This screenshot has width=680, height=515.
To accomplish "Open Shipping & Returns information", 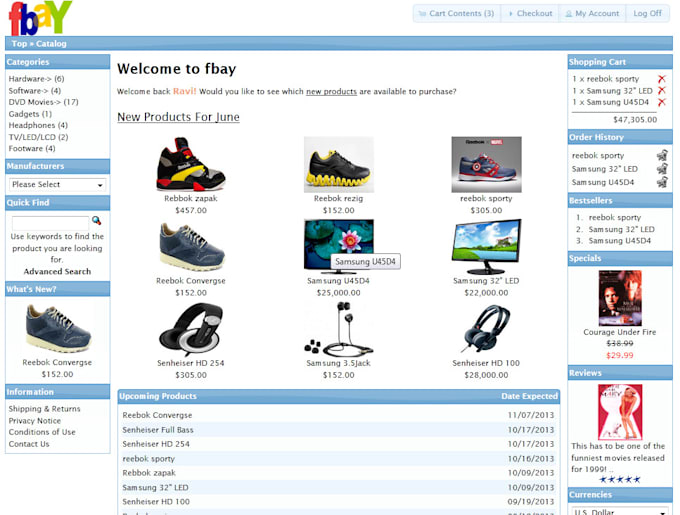I will (x=45, y=409).
